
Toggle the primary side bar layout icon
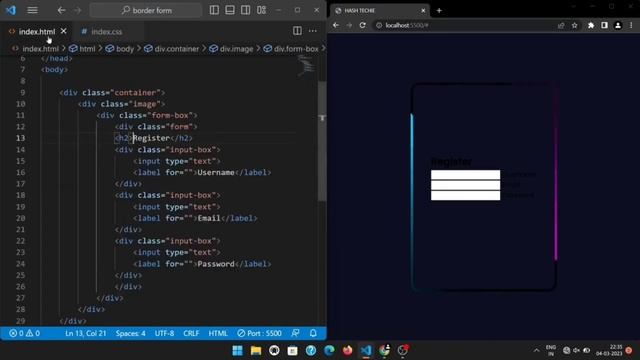pyautogui.click(x=214, y=10)
